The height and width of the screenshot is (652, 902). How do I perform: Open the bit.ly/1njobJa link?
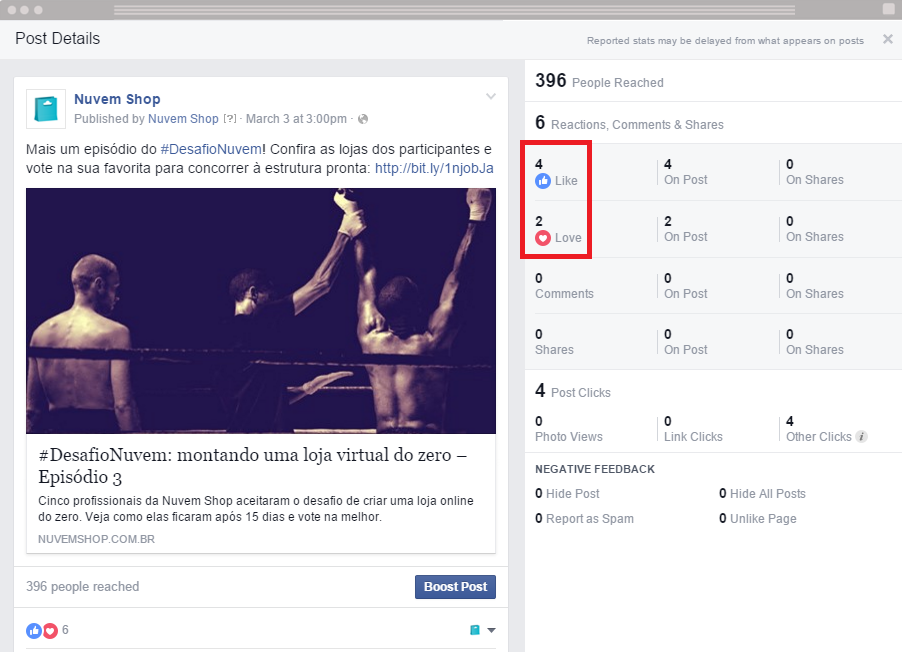(434, 168)
